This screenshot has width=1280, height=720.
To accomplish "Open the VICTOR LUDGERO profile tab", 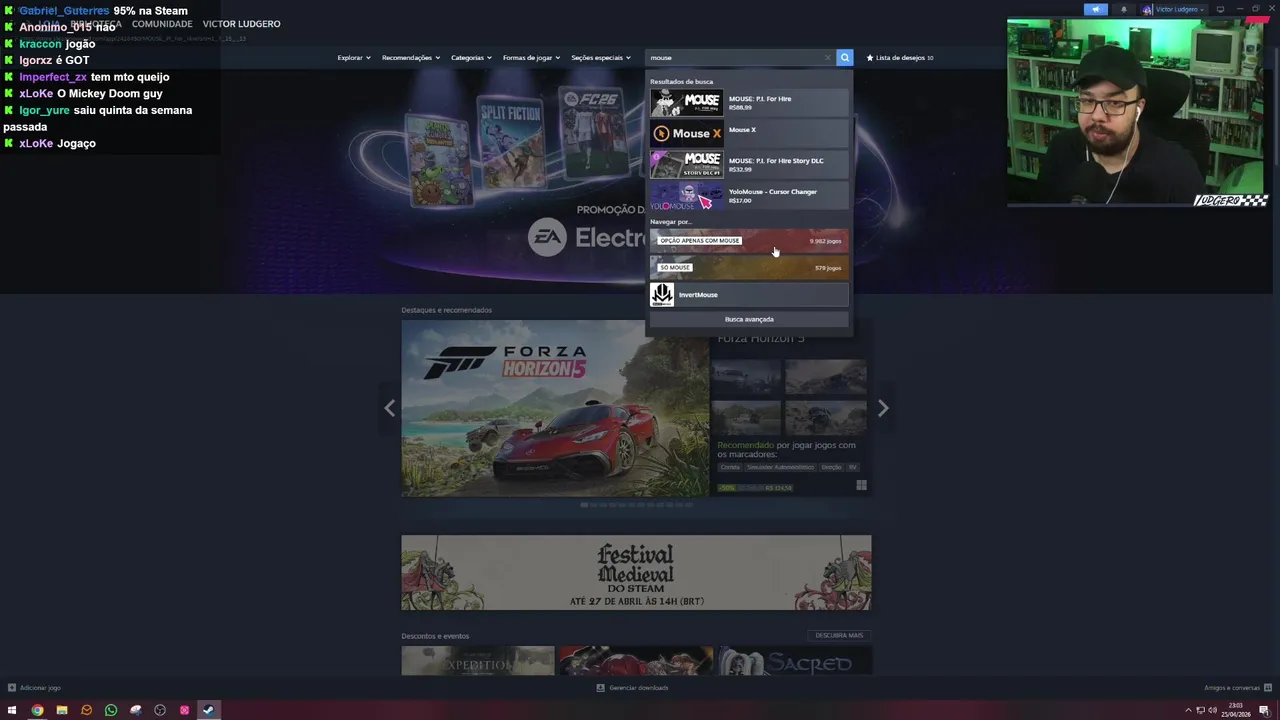I will (241, 24).
